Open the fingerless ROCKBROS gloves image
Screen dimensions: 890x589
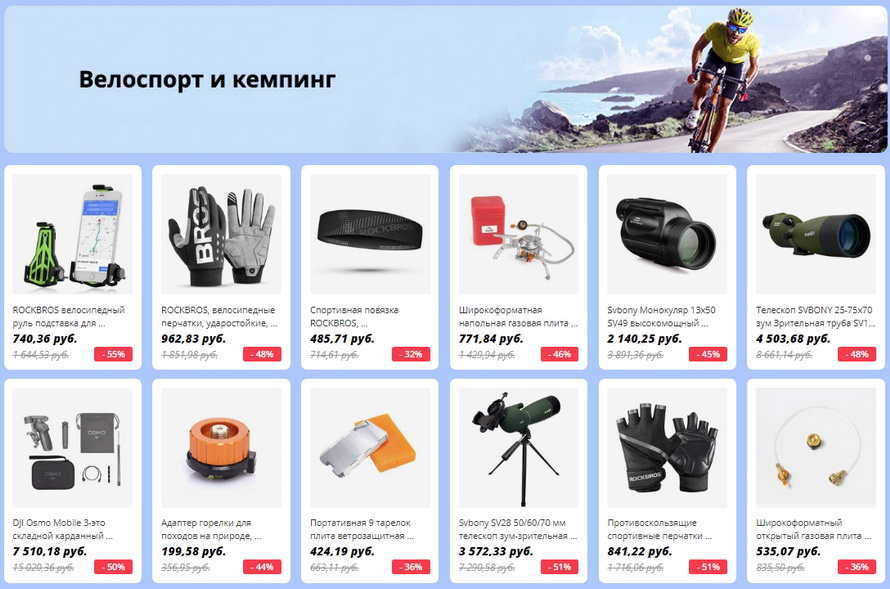click(667, 447)
